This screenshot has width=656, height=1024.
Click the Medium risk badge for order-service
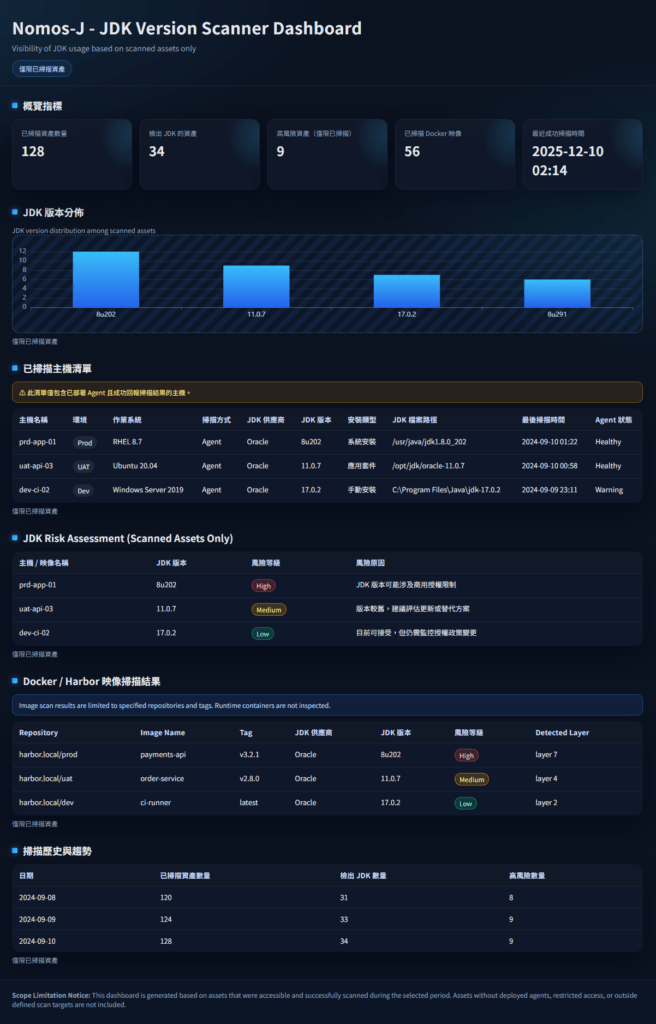click(x=471, y=779)
